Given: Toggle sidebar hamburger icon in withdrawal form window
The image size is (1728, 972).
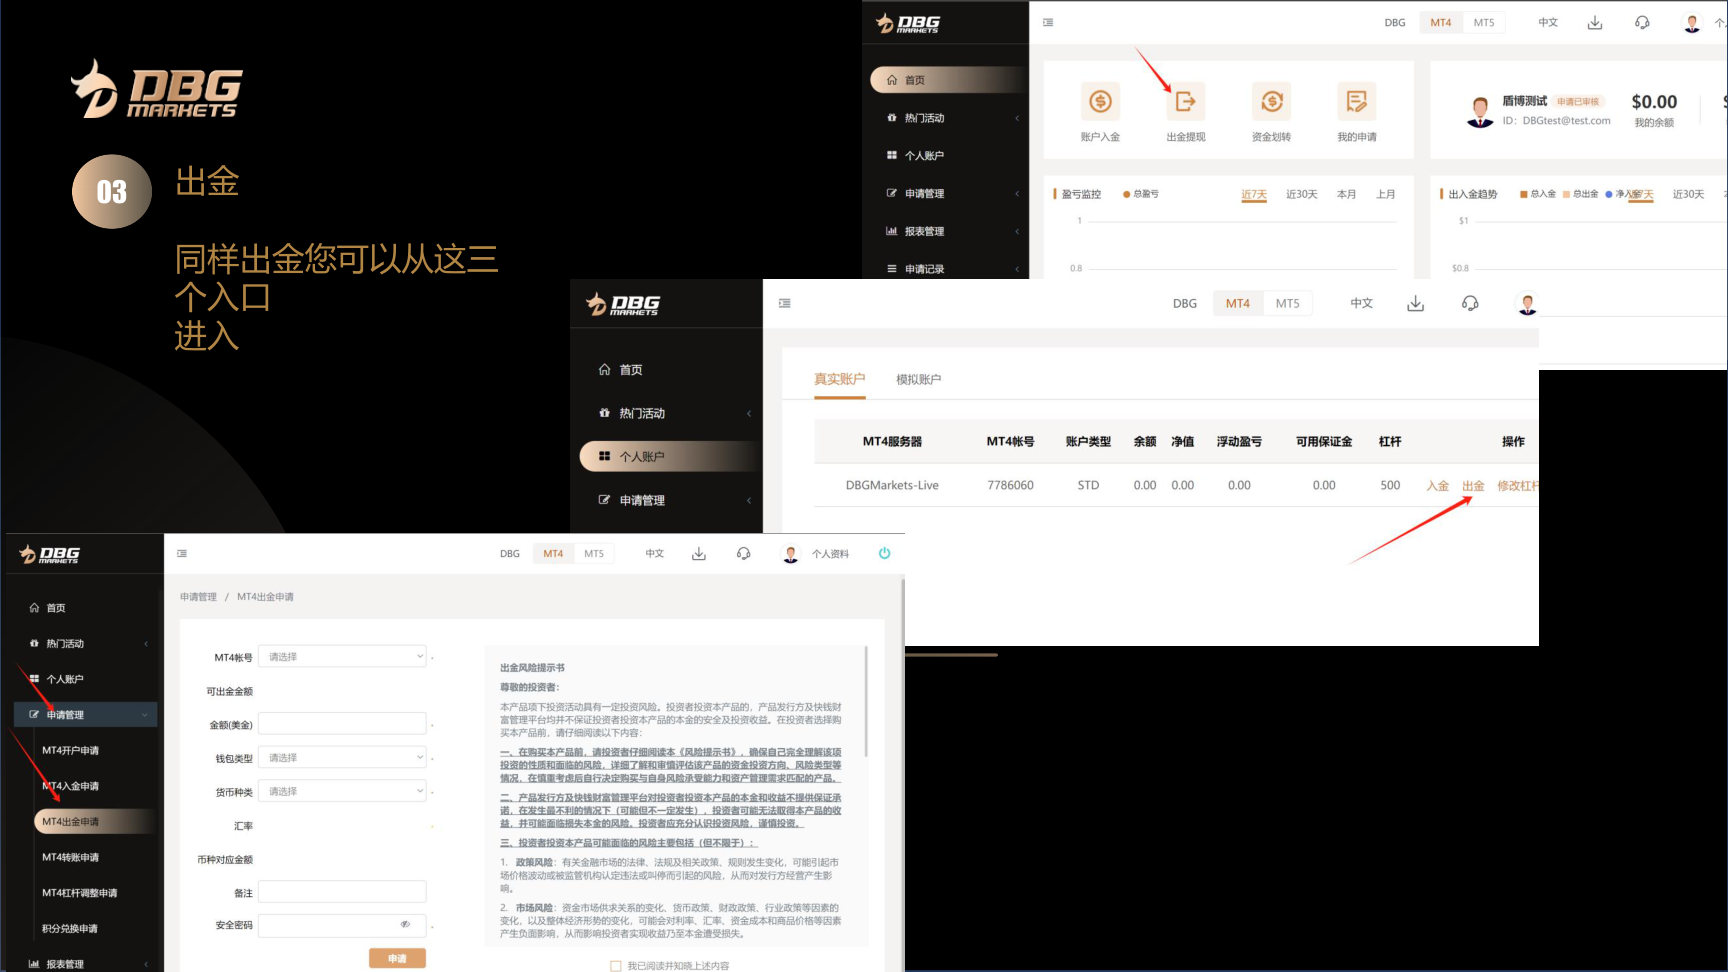Looking at the screenshot, I should [x=182, y=553].
